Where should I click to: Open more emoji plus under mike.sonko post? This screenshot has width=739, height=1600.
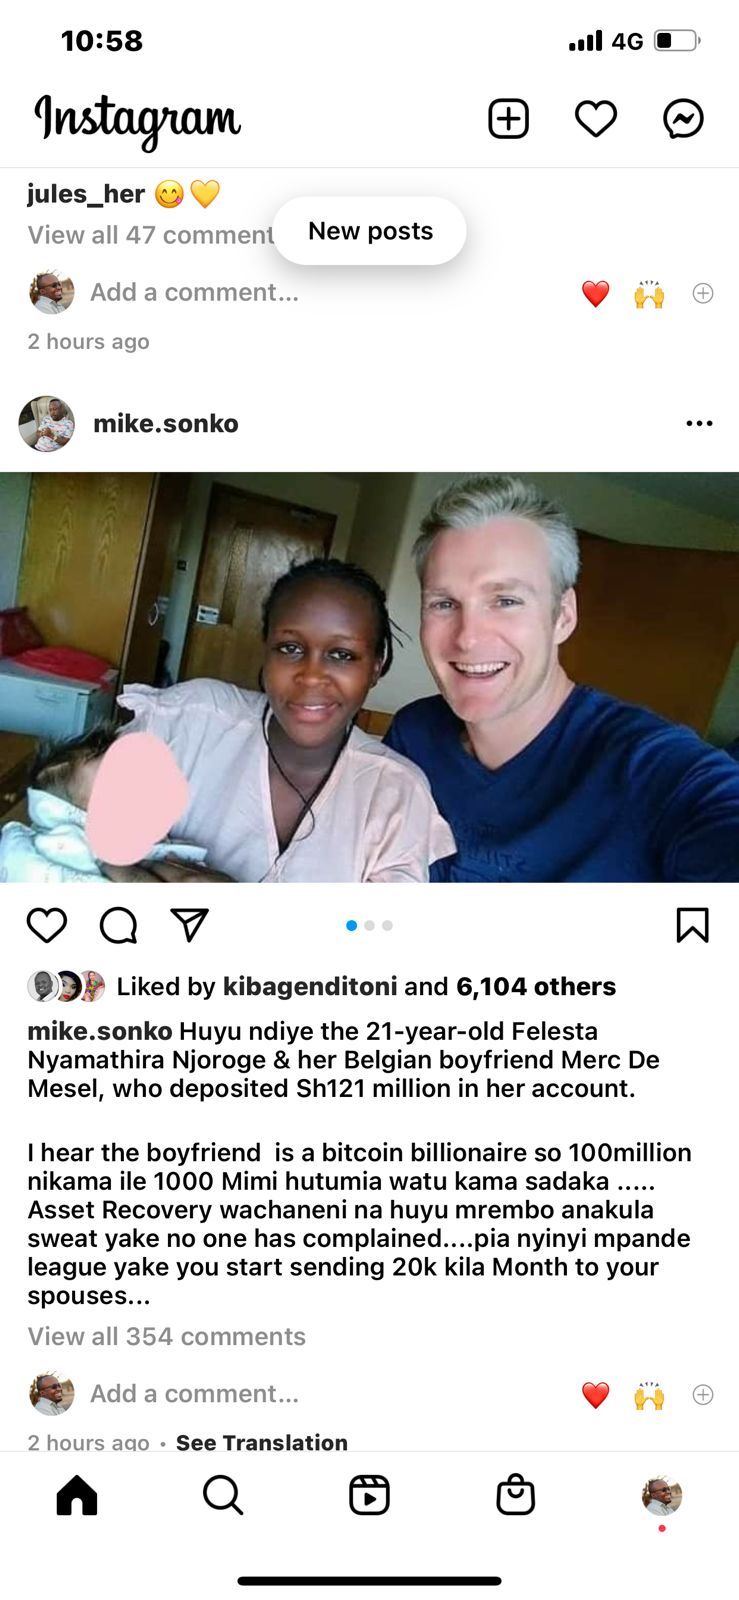703,1394
